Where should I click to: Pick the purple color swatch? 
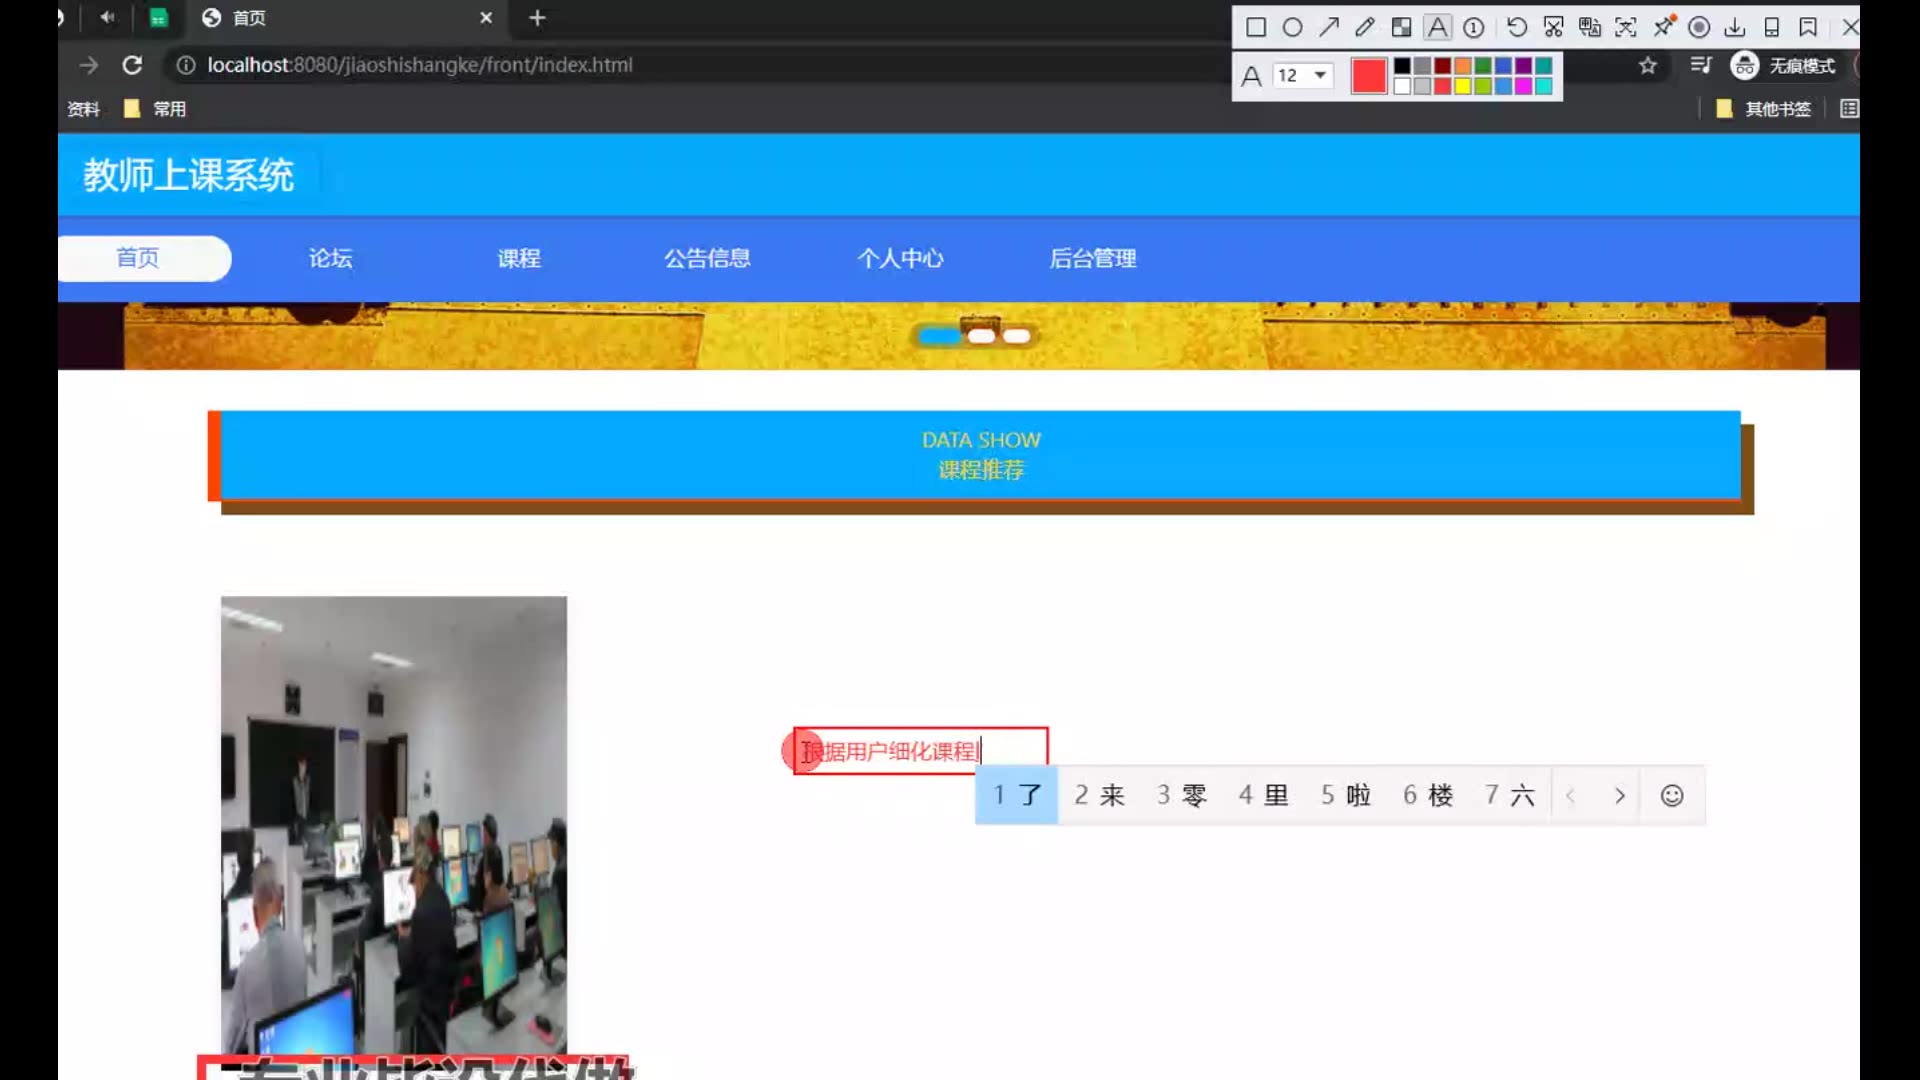tap(1523, 66)
